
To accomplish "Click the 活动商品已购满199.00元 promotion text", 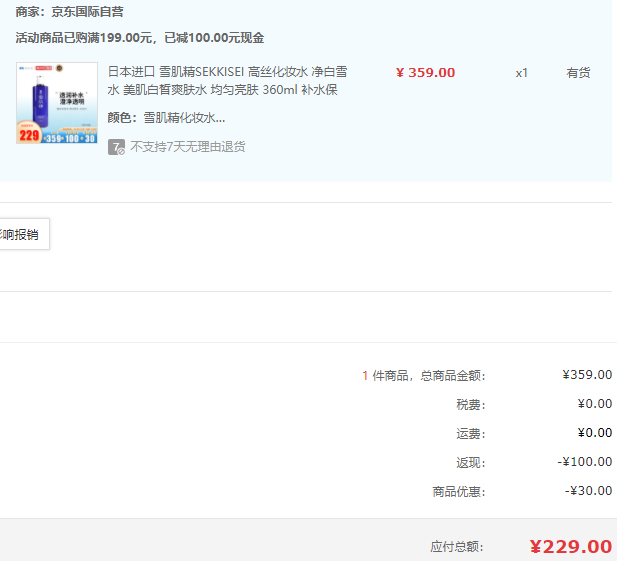I will pos(140,38).
